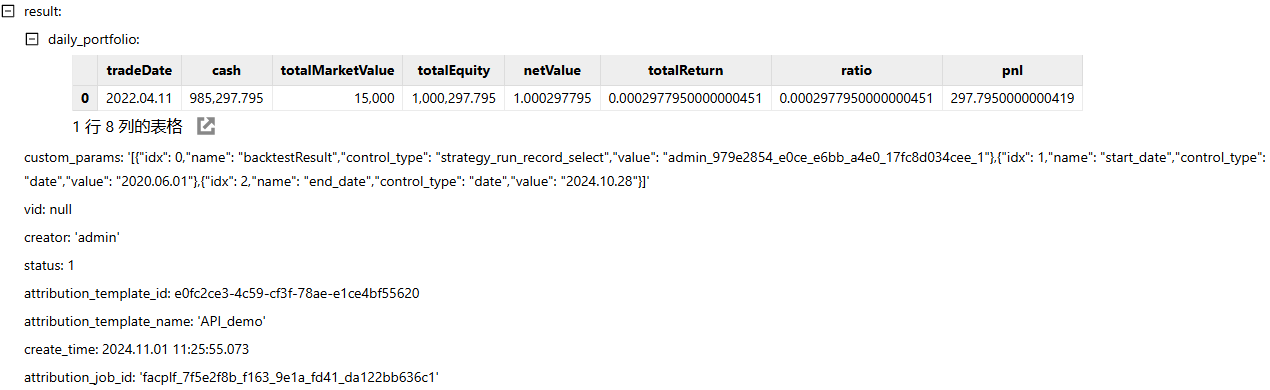Screen dimensions: 1270x390
Task: Click the attribution_job_id value
Action: (x=289, y=377)
